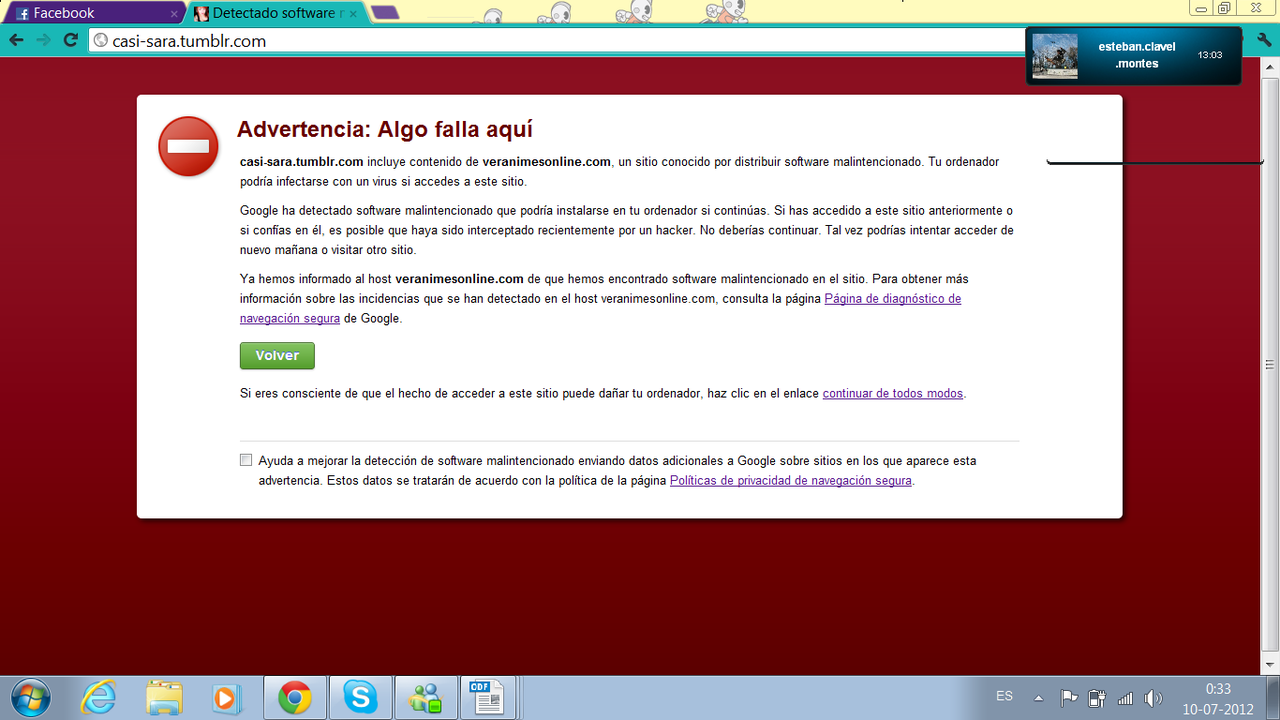The width and height of the screenshot is (1280, 720).
Task: Open Windows Live Messenger taskbar icon
Action: click(425, 697)
